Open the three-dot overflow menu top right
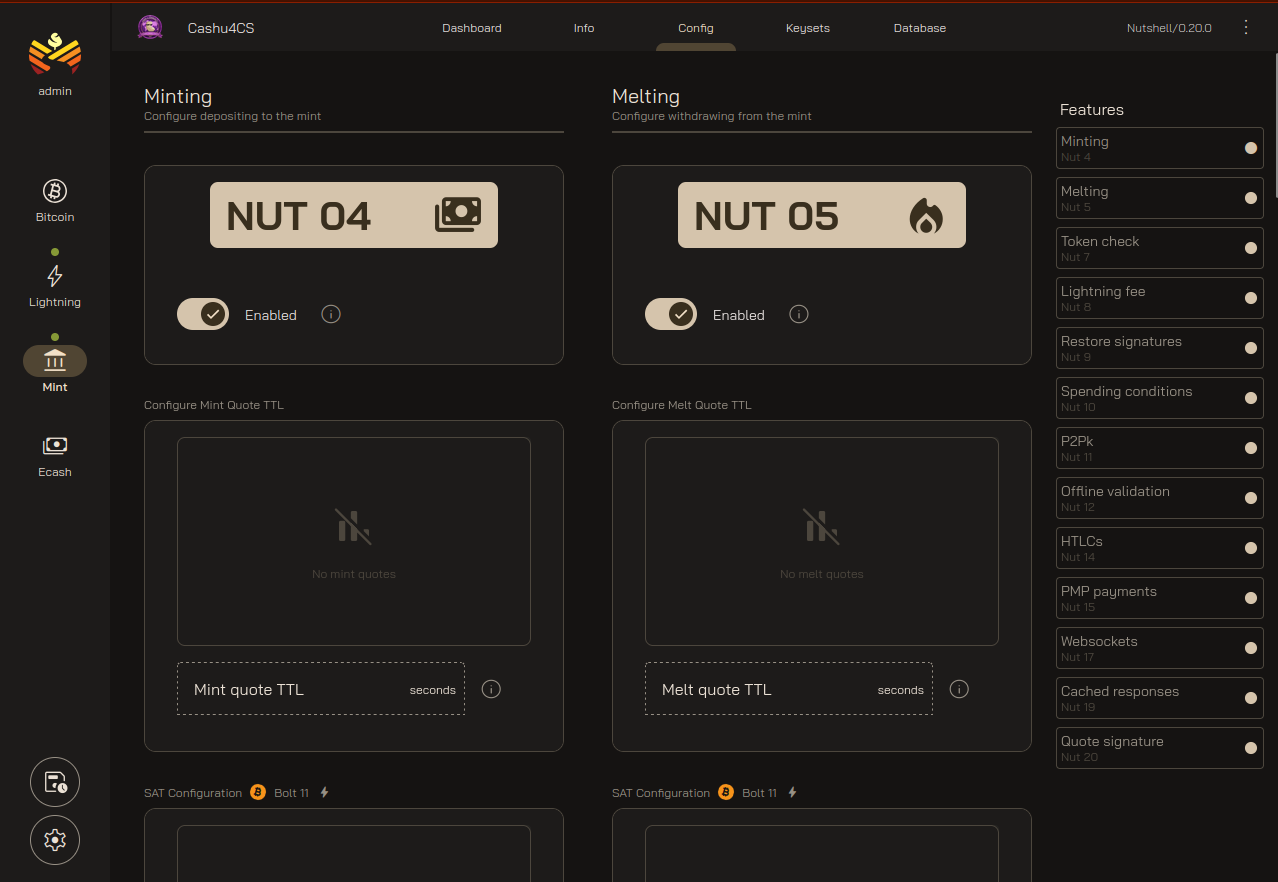 tap(1246, 27)
